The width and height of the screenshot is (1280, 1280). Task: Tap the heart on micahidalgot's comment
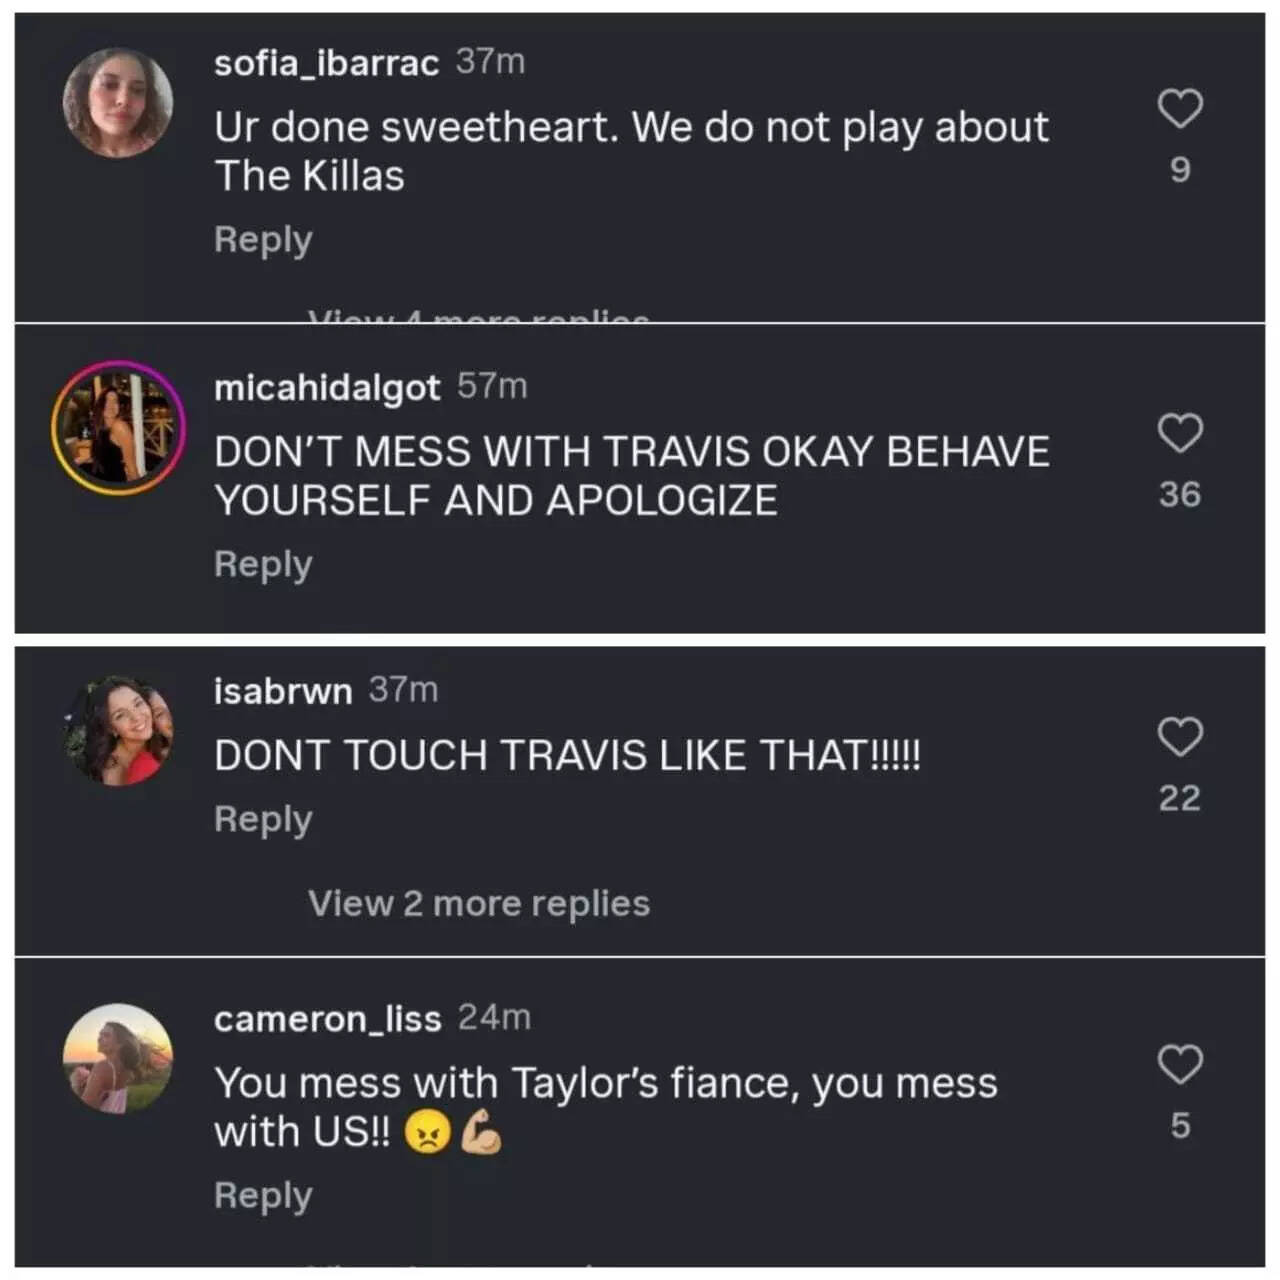(1182, 432)
